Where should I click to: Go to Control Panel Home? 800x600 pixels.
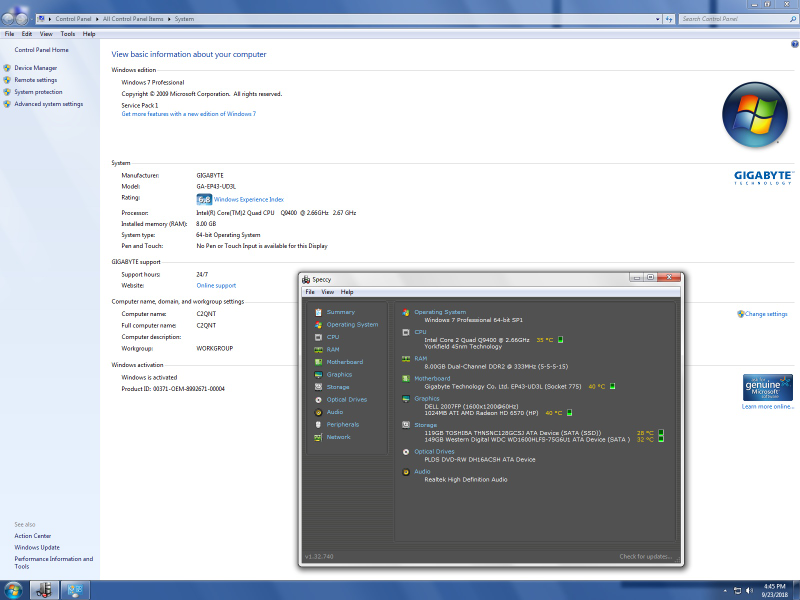coord(41,50)
